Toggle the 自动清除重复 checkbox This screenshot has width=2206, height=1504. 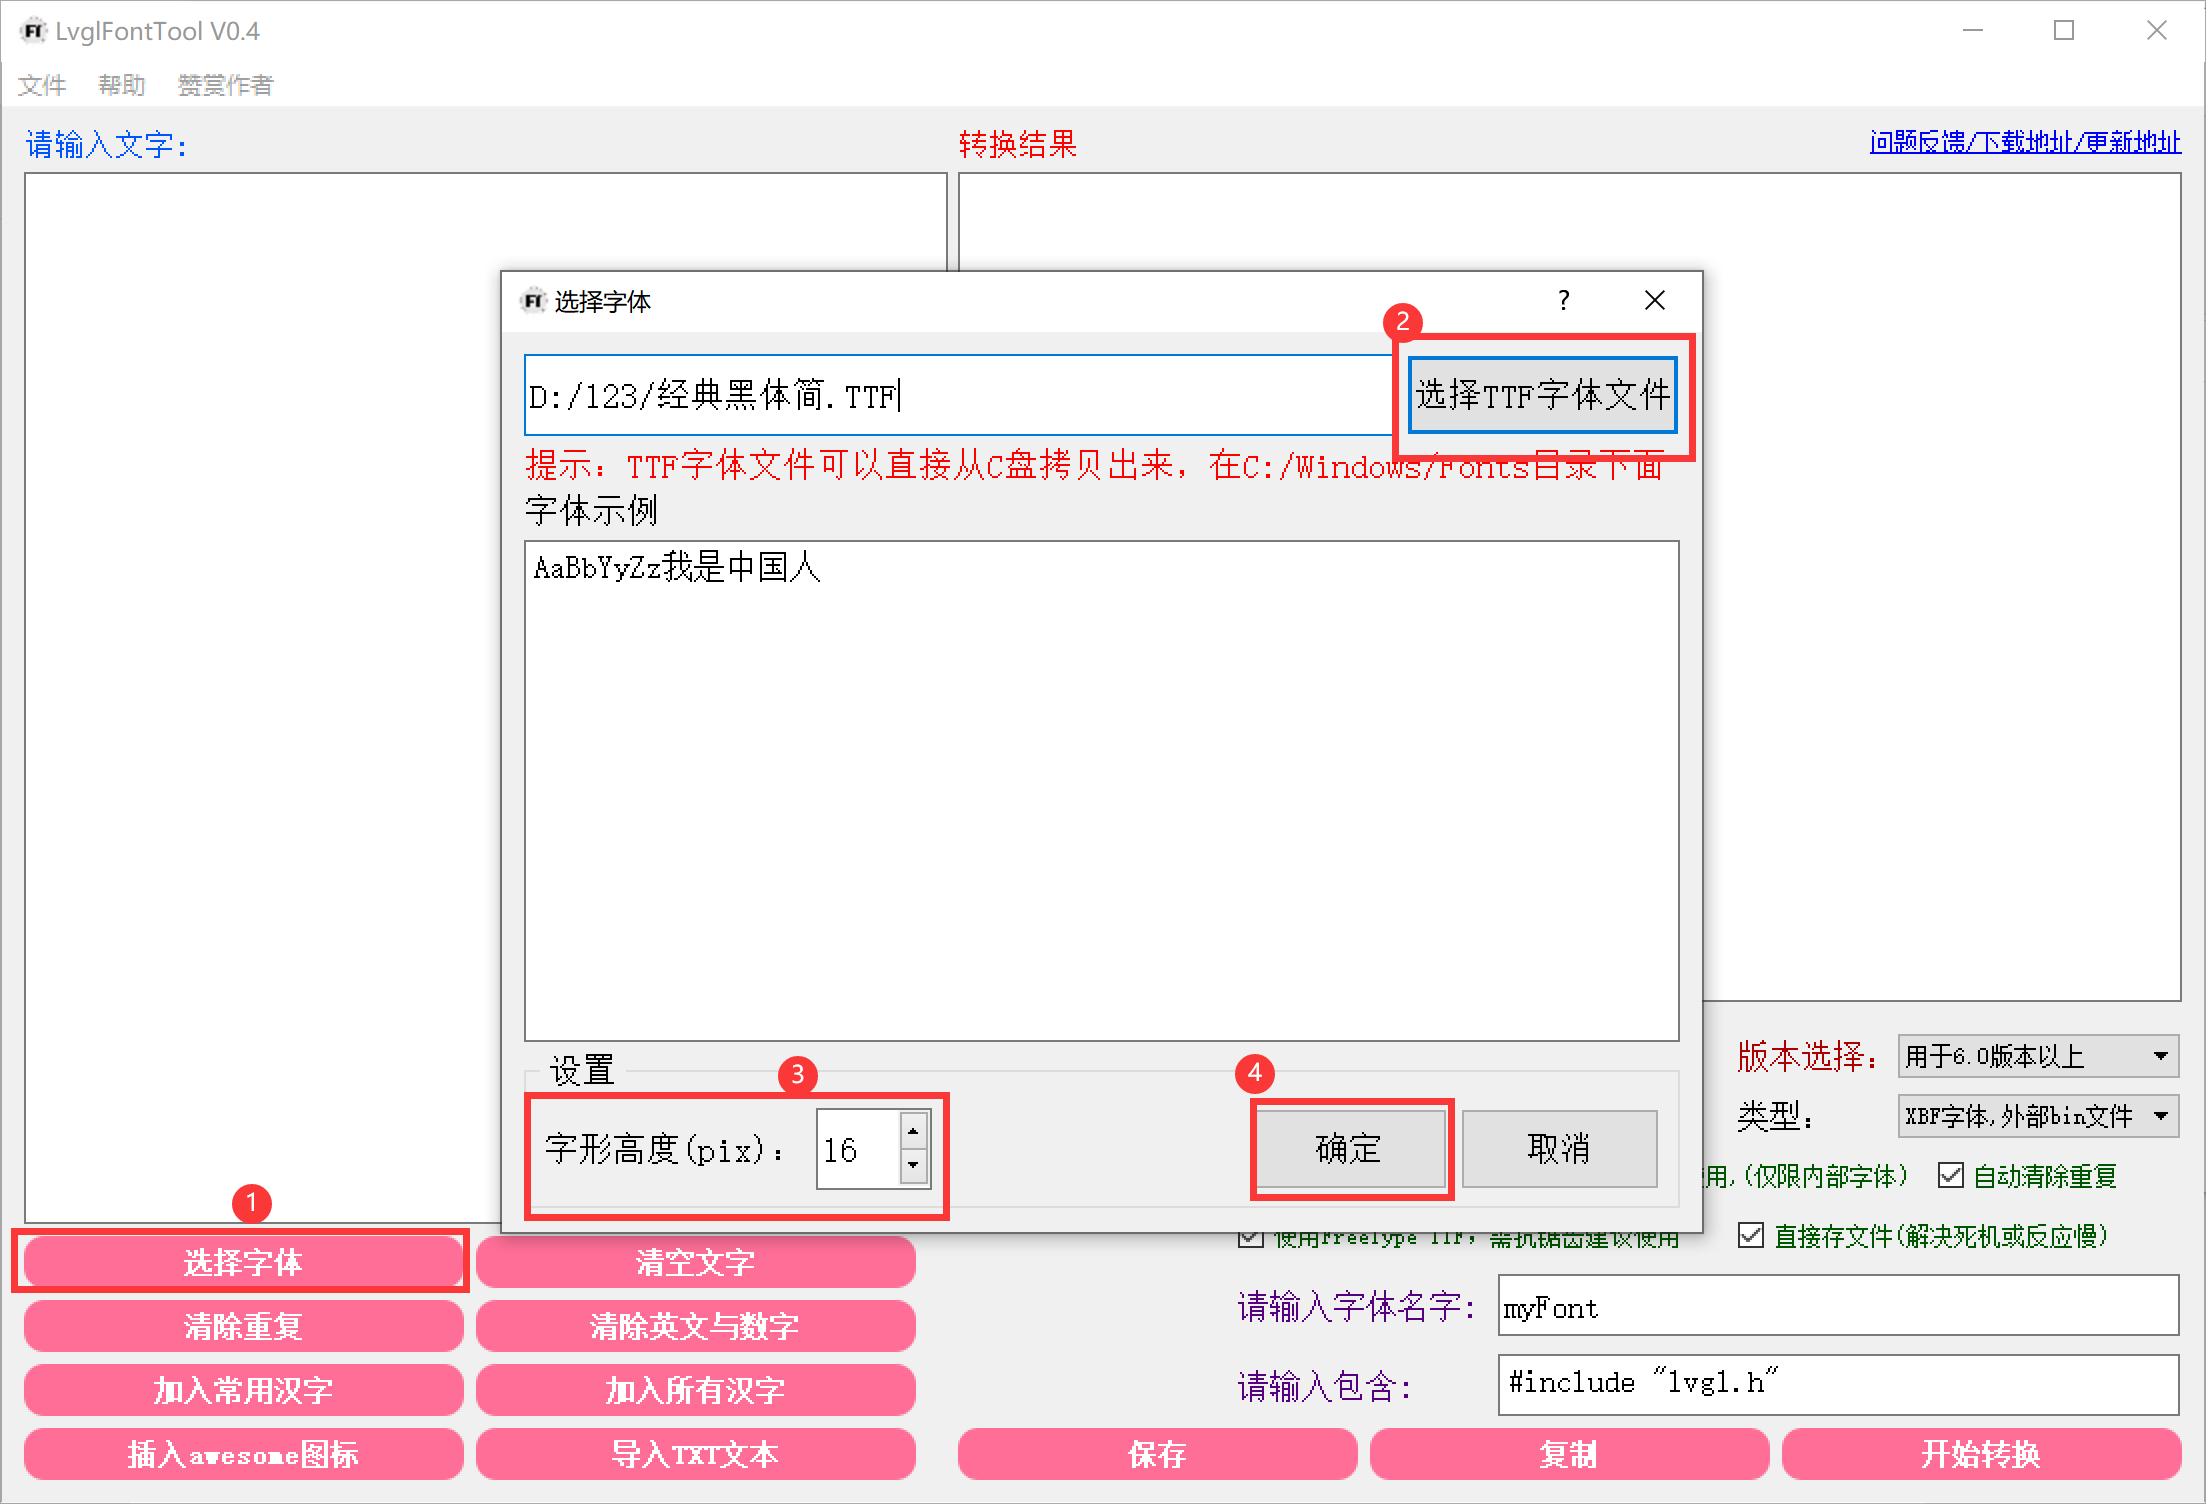point(1950,1175)
